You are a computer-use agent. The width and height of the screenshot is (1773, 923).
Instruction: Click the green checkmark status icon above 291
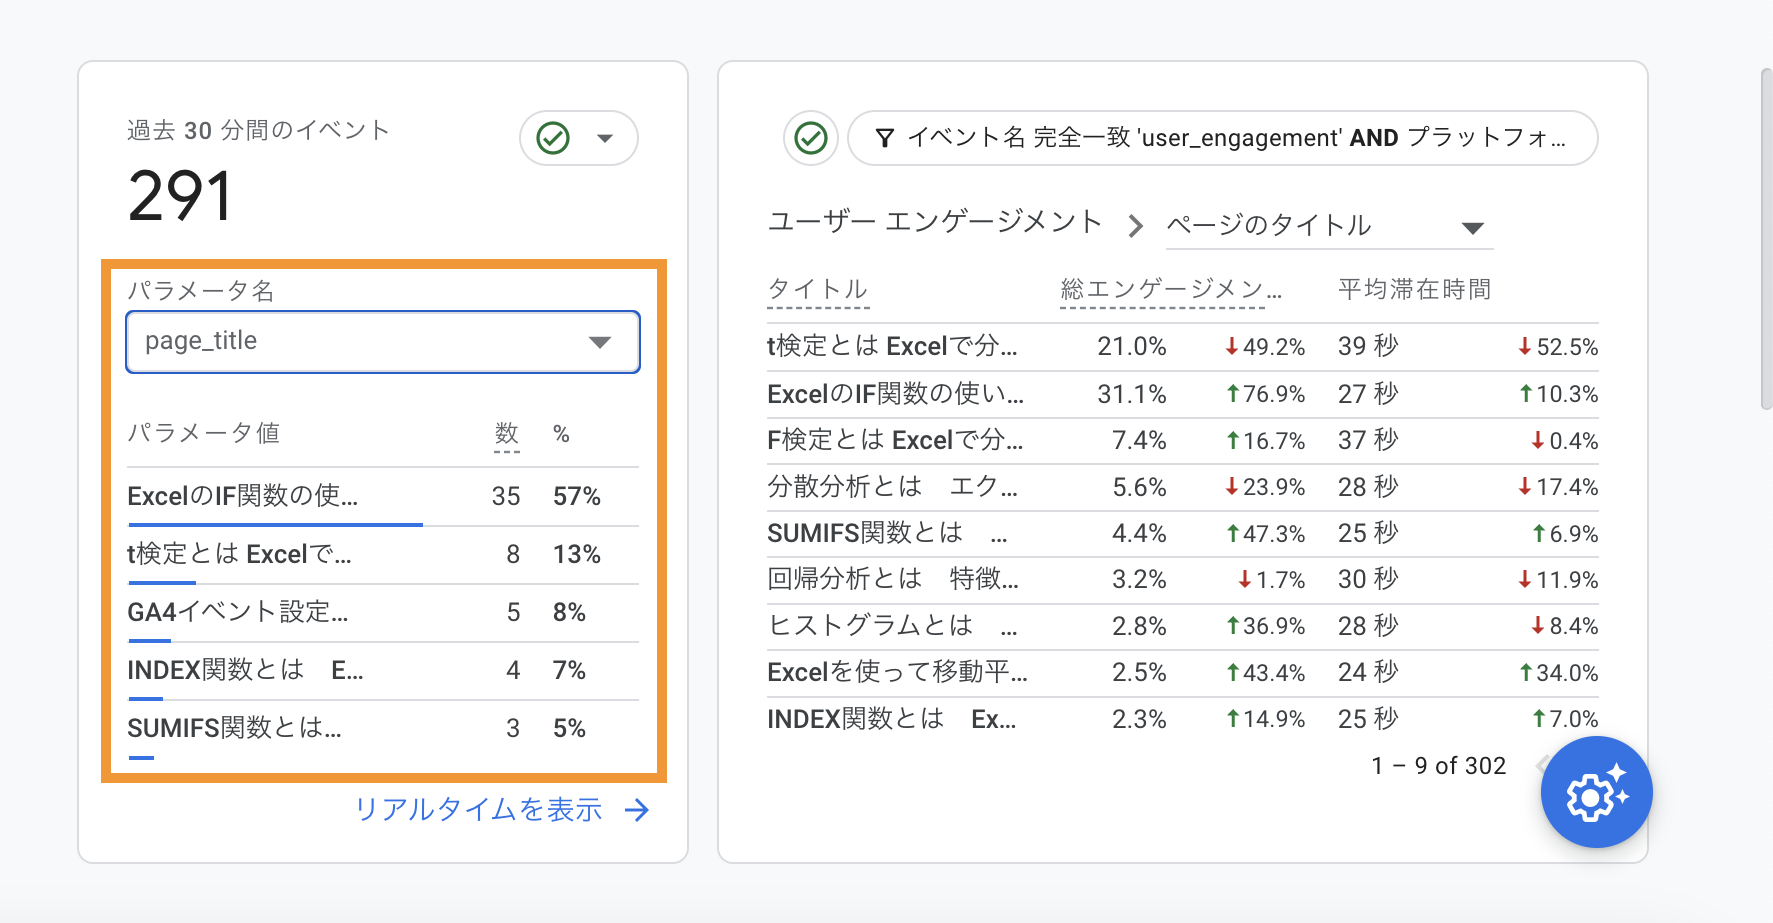tap(551, 139)
